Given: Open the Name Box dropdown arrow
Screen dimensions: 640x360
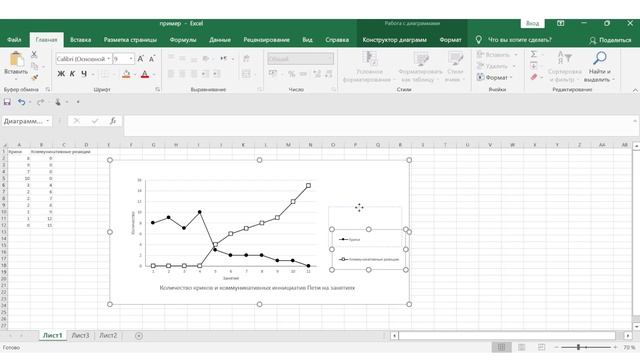Looking at the screenshot, I should (48, 121).
